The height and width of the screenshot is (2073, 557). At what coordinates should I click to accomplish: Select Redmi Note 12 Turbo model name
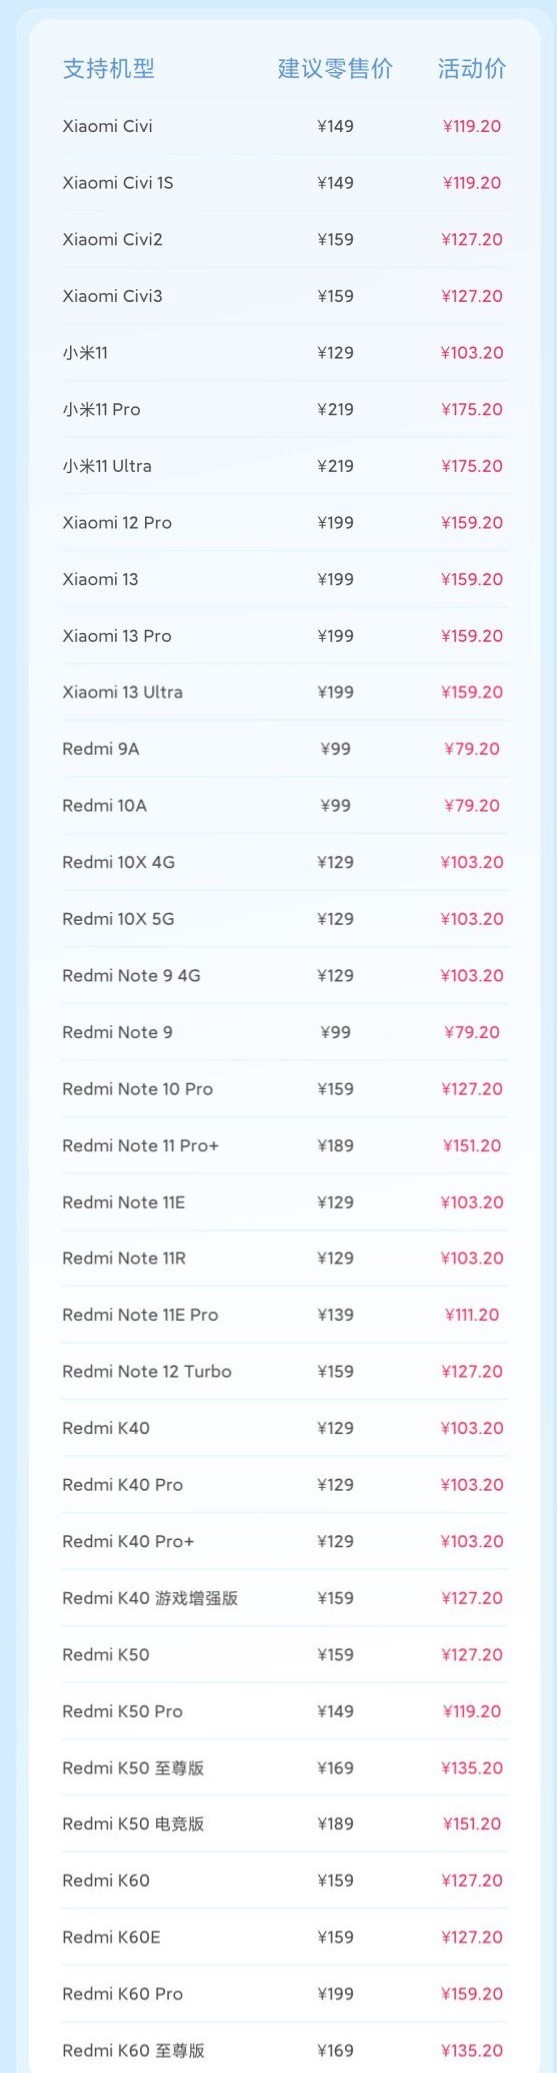coord(146,1372)
